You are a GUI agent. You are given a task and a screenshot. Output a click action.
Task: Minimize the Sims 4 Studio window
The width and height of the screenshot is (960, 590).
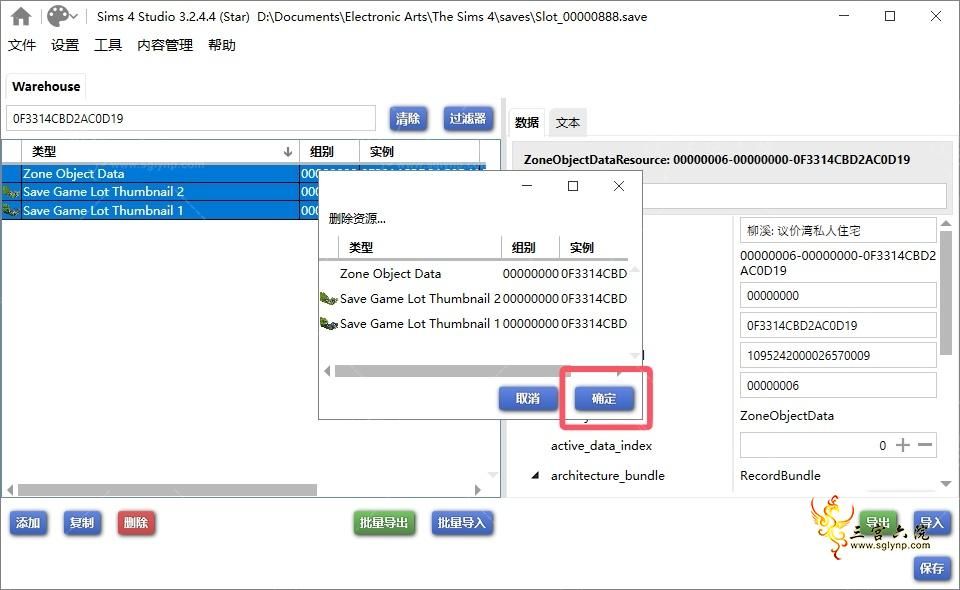click(844, 16)
